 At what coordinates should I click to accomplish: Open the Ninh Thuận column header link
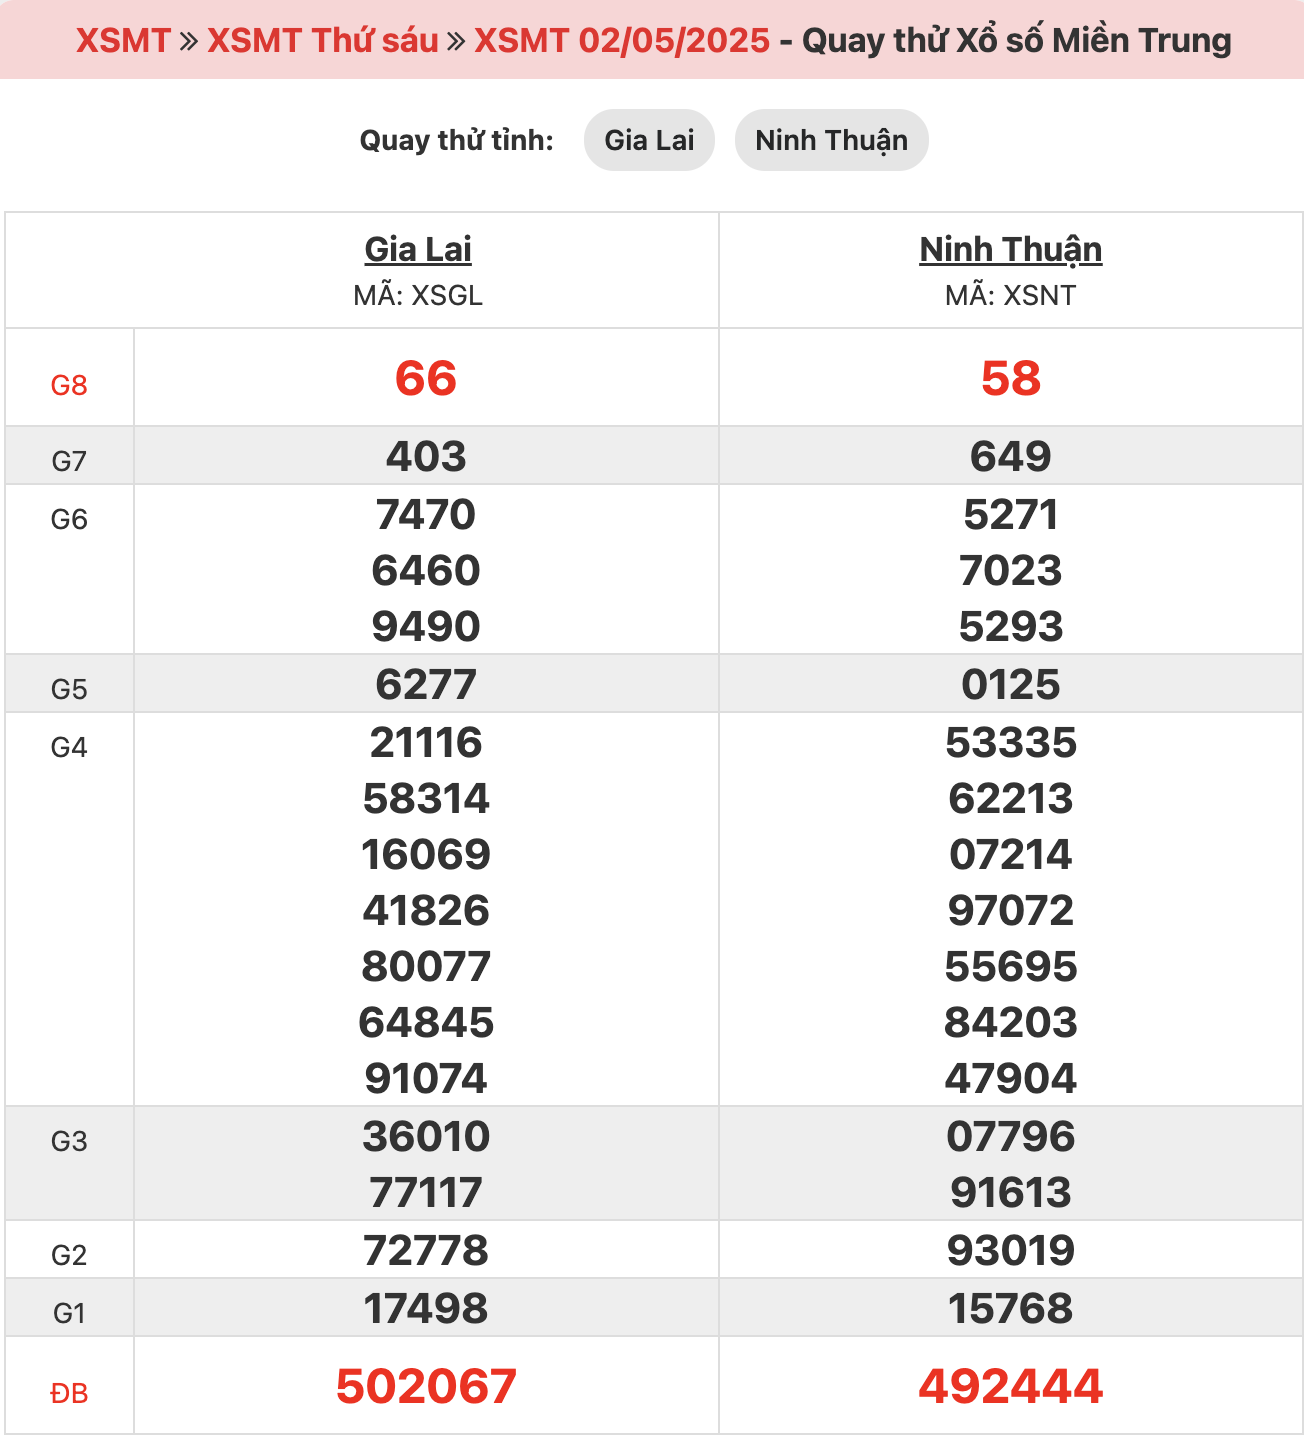(1010, 249)
